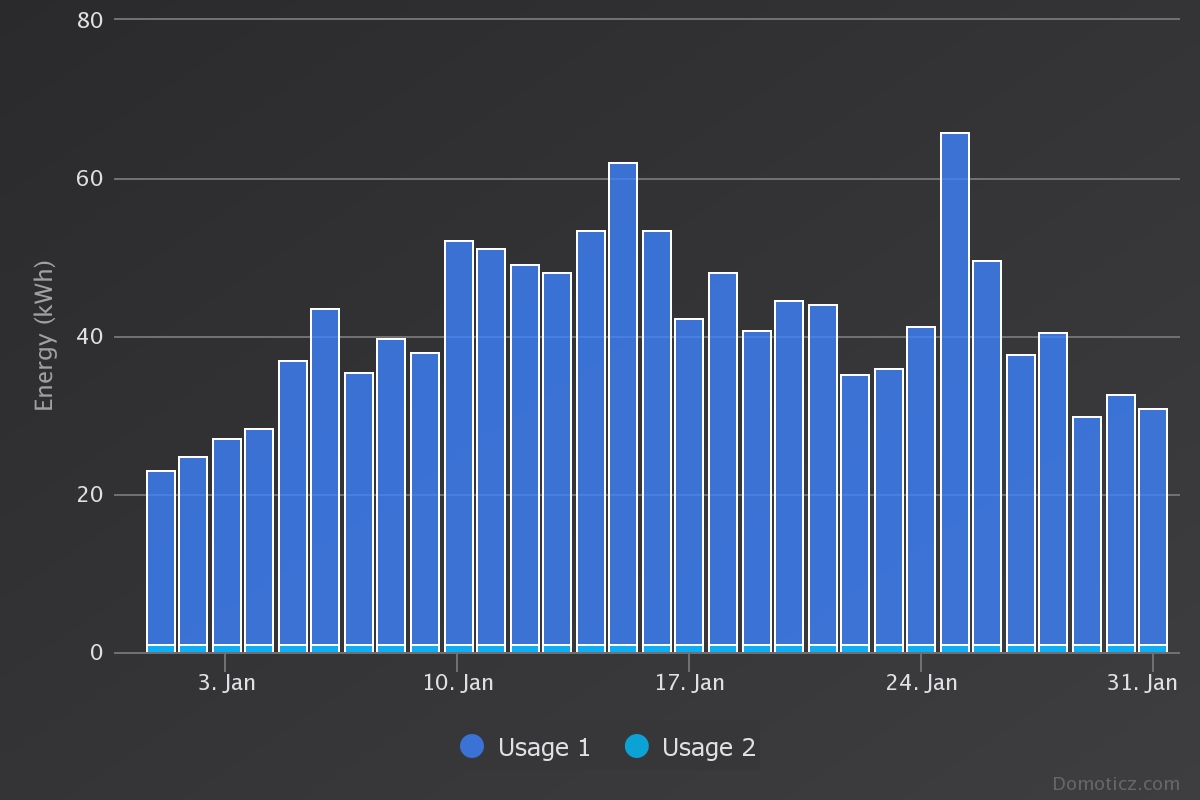This screenshot has height=800, width=1200.
Task: Click the 3. Jan axis label
Action: pyautogui.click(x=226, y=683)
